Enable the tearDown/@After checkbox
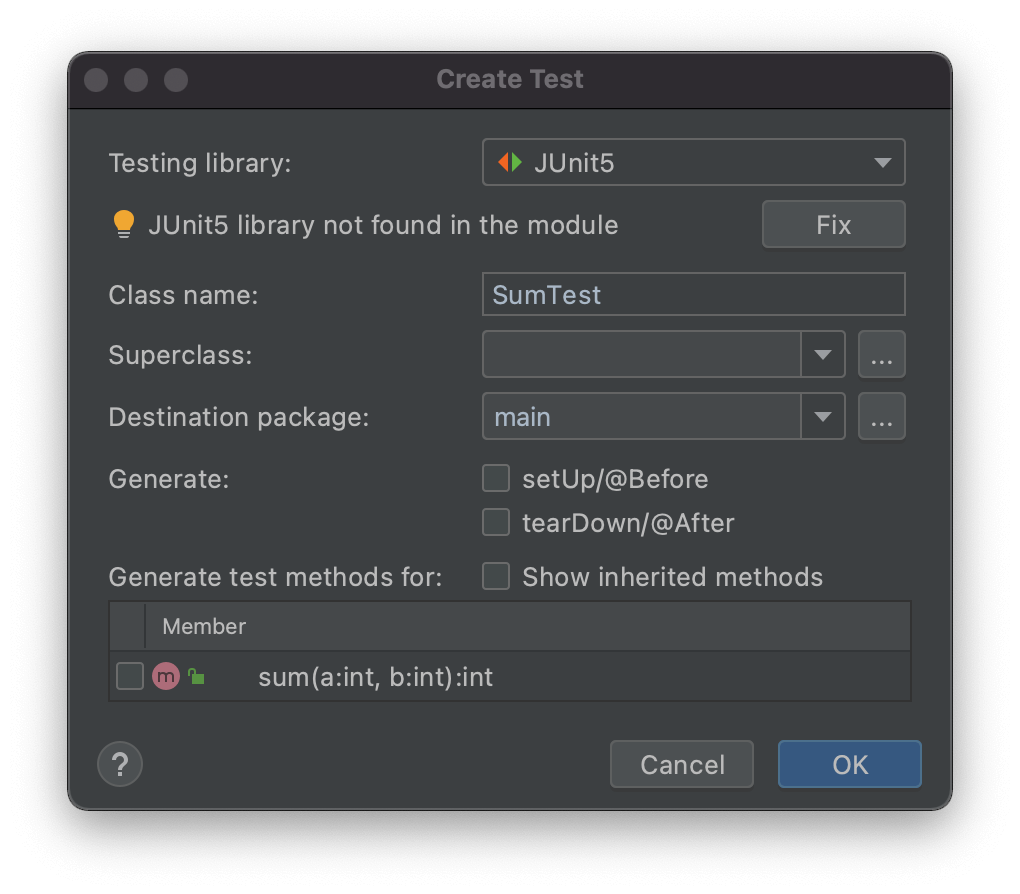Image resolution: width=1020 pixels, height=894 pixels. 496,522
